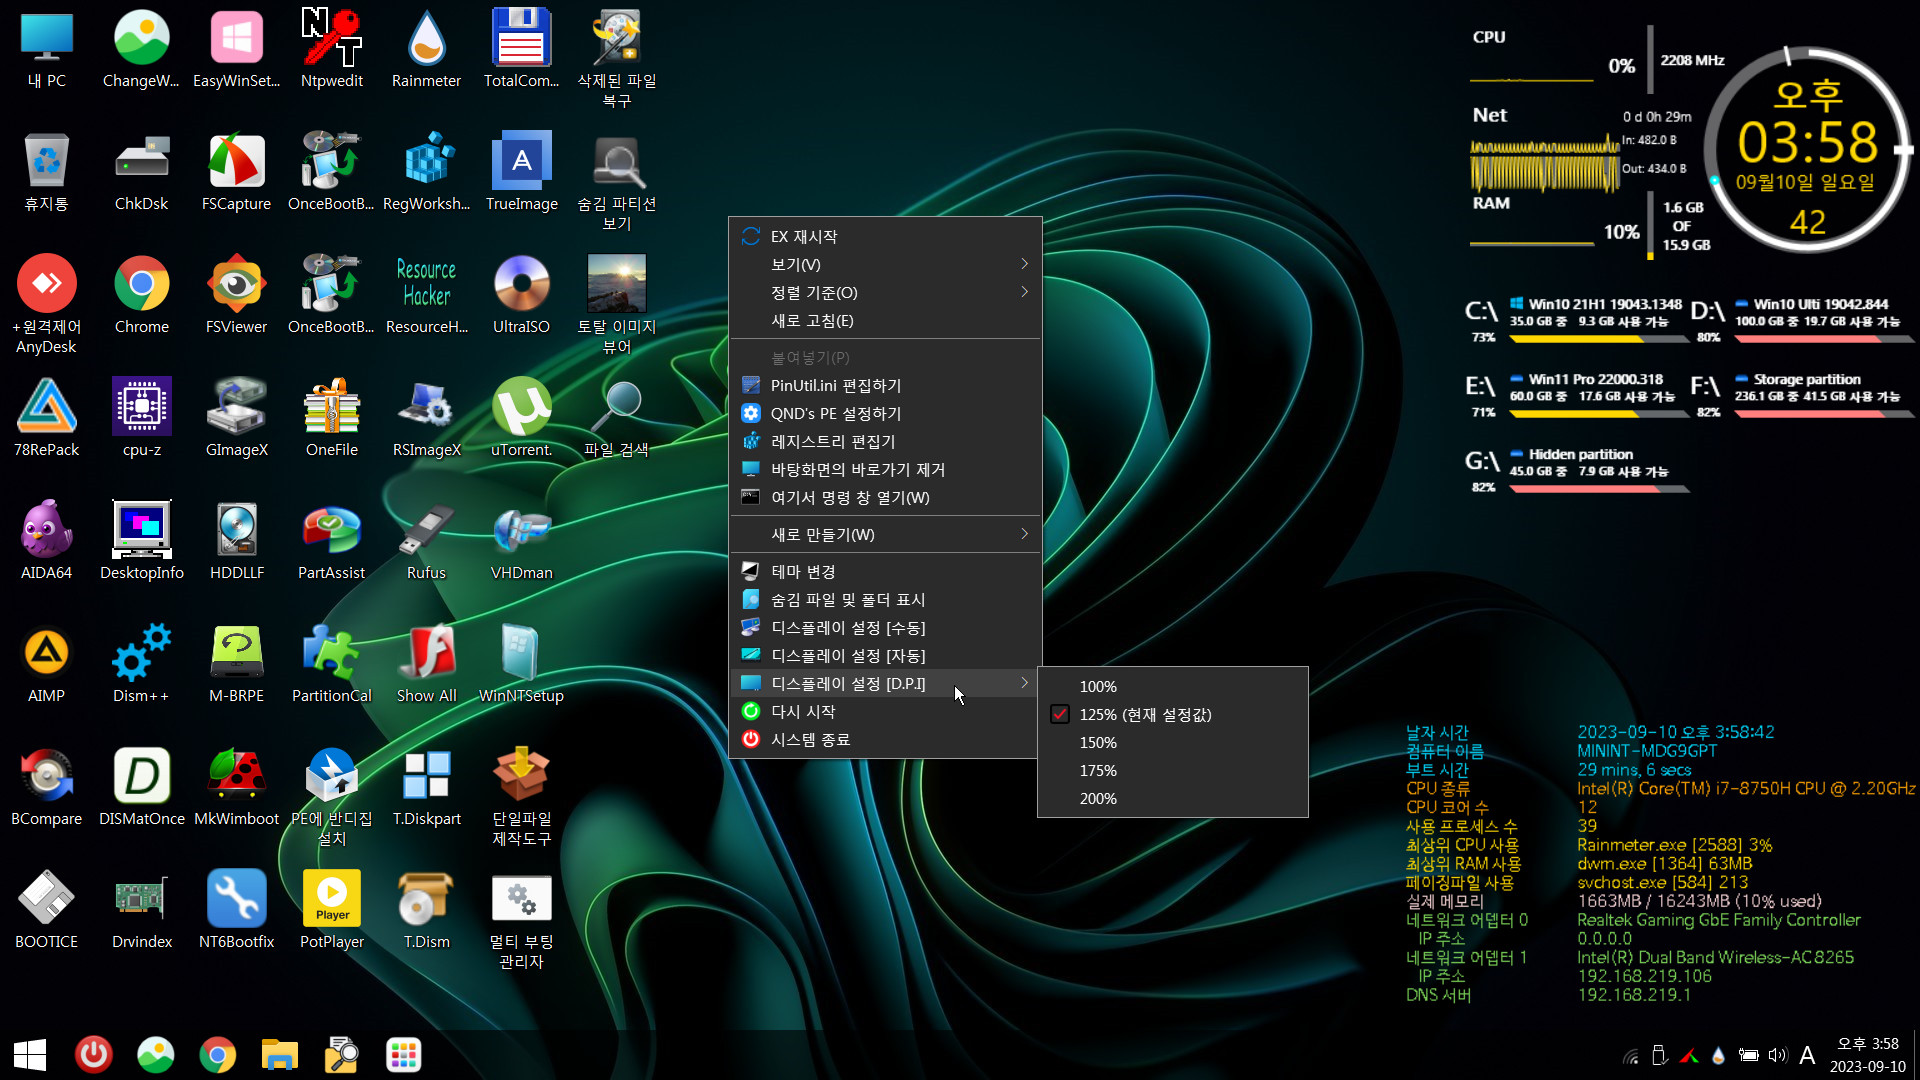Open 디스플레이 설정 [수동] entry
1920x1080 pixels.
(885, 627)
